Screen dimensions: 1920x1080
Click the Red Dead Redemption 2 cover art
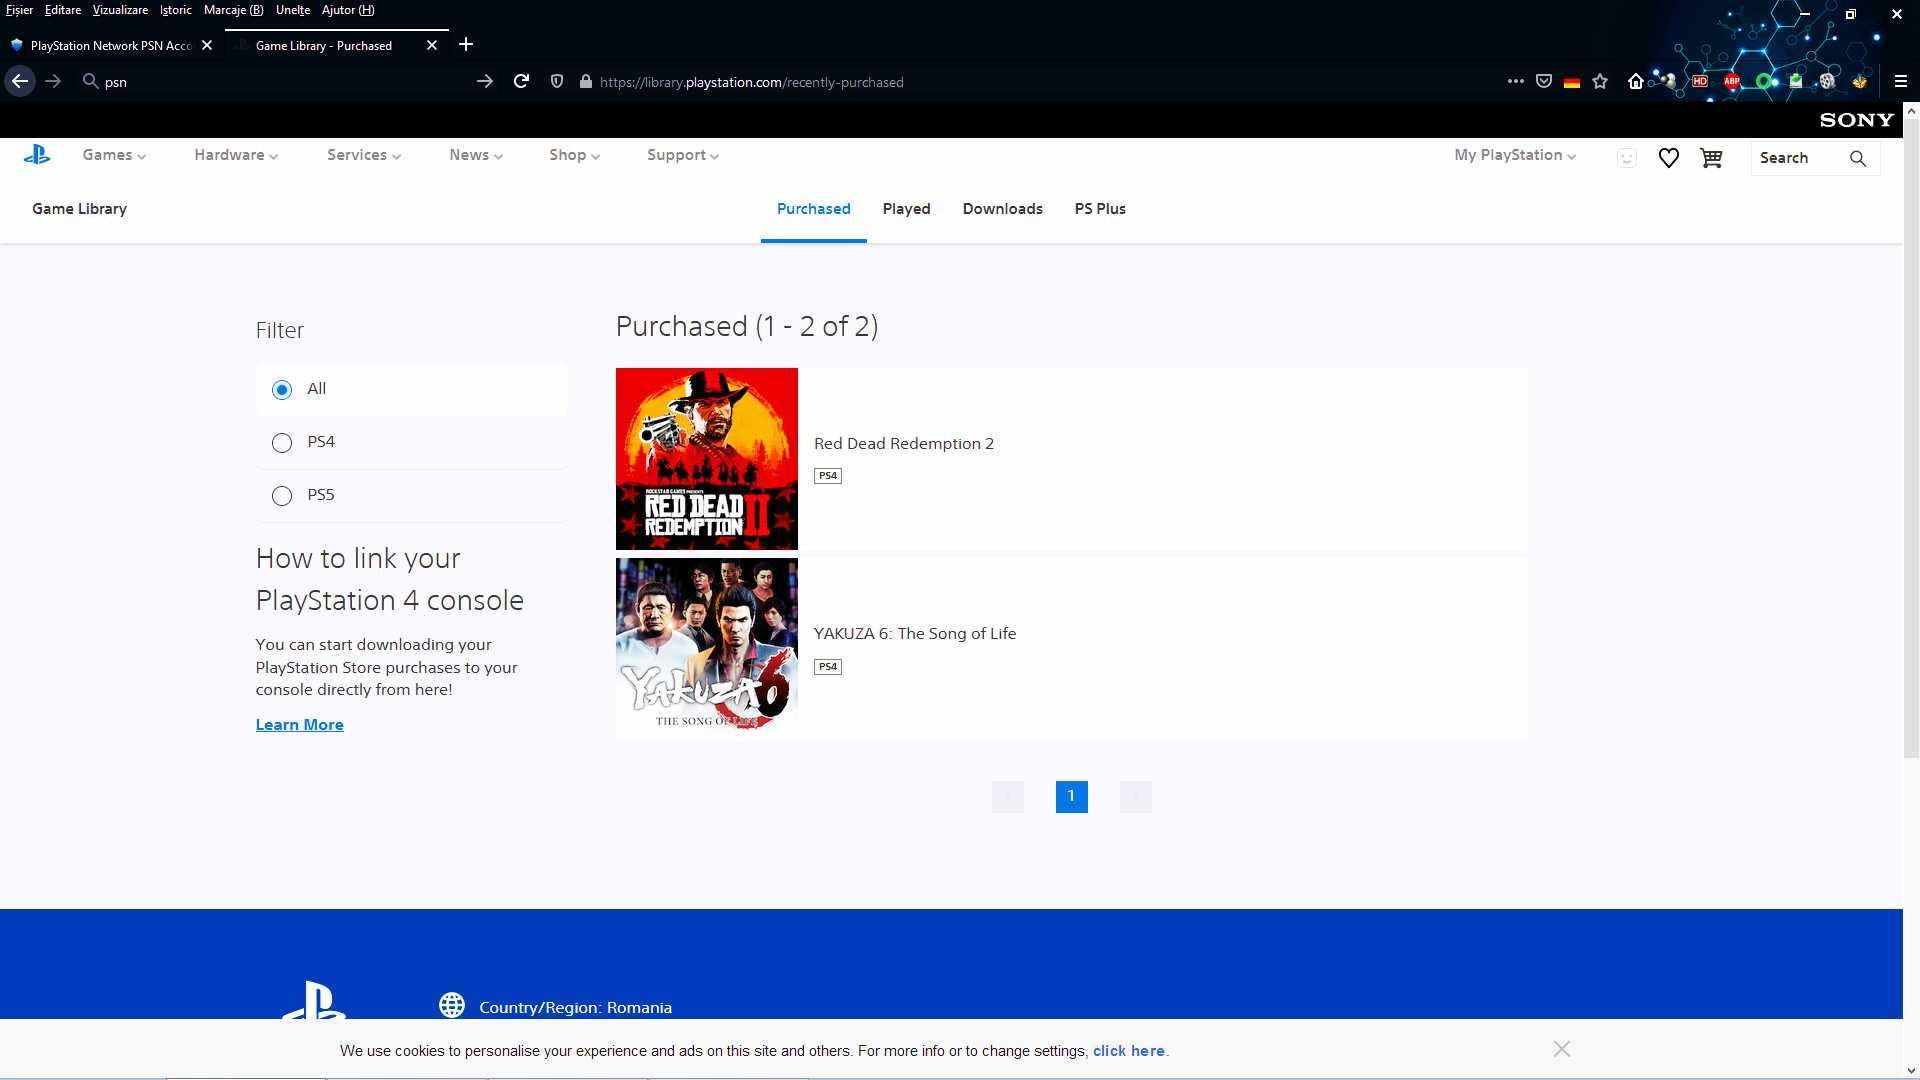pos(706,459)
